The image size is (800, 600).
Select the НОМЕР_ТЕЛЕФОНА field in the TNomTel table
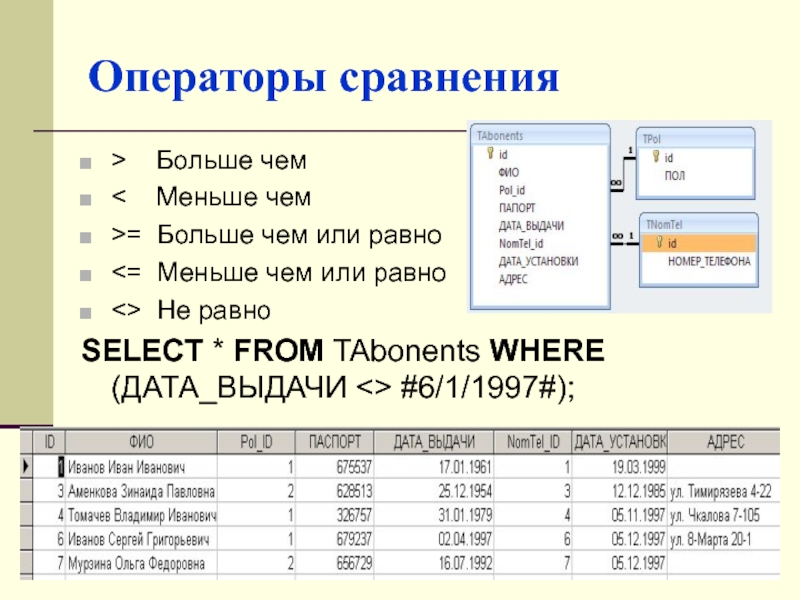point(709,261)
